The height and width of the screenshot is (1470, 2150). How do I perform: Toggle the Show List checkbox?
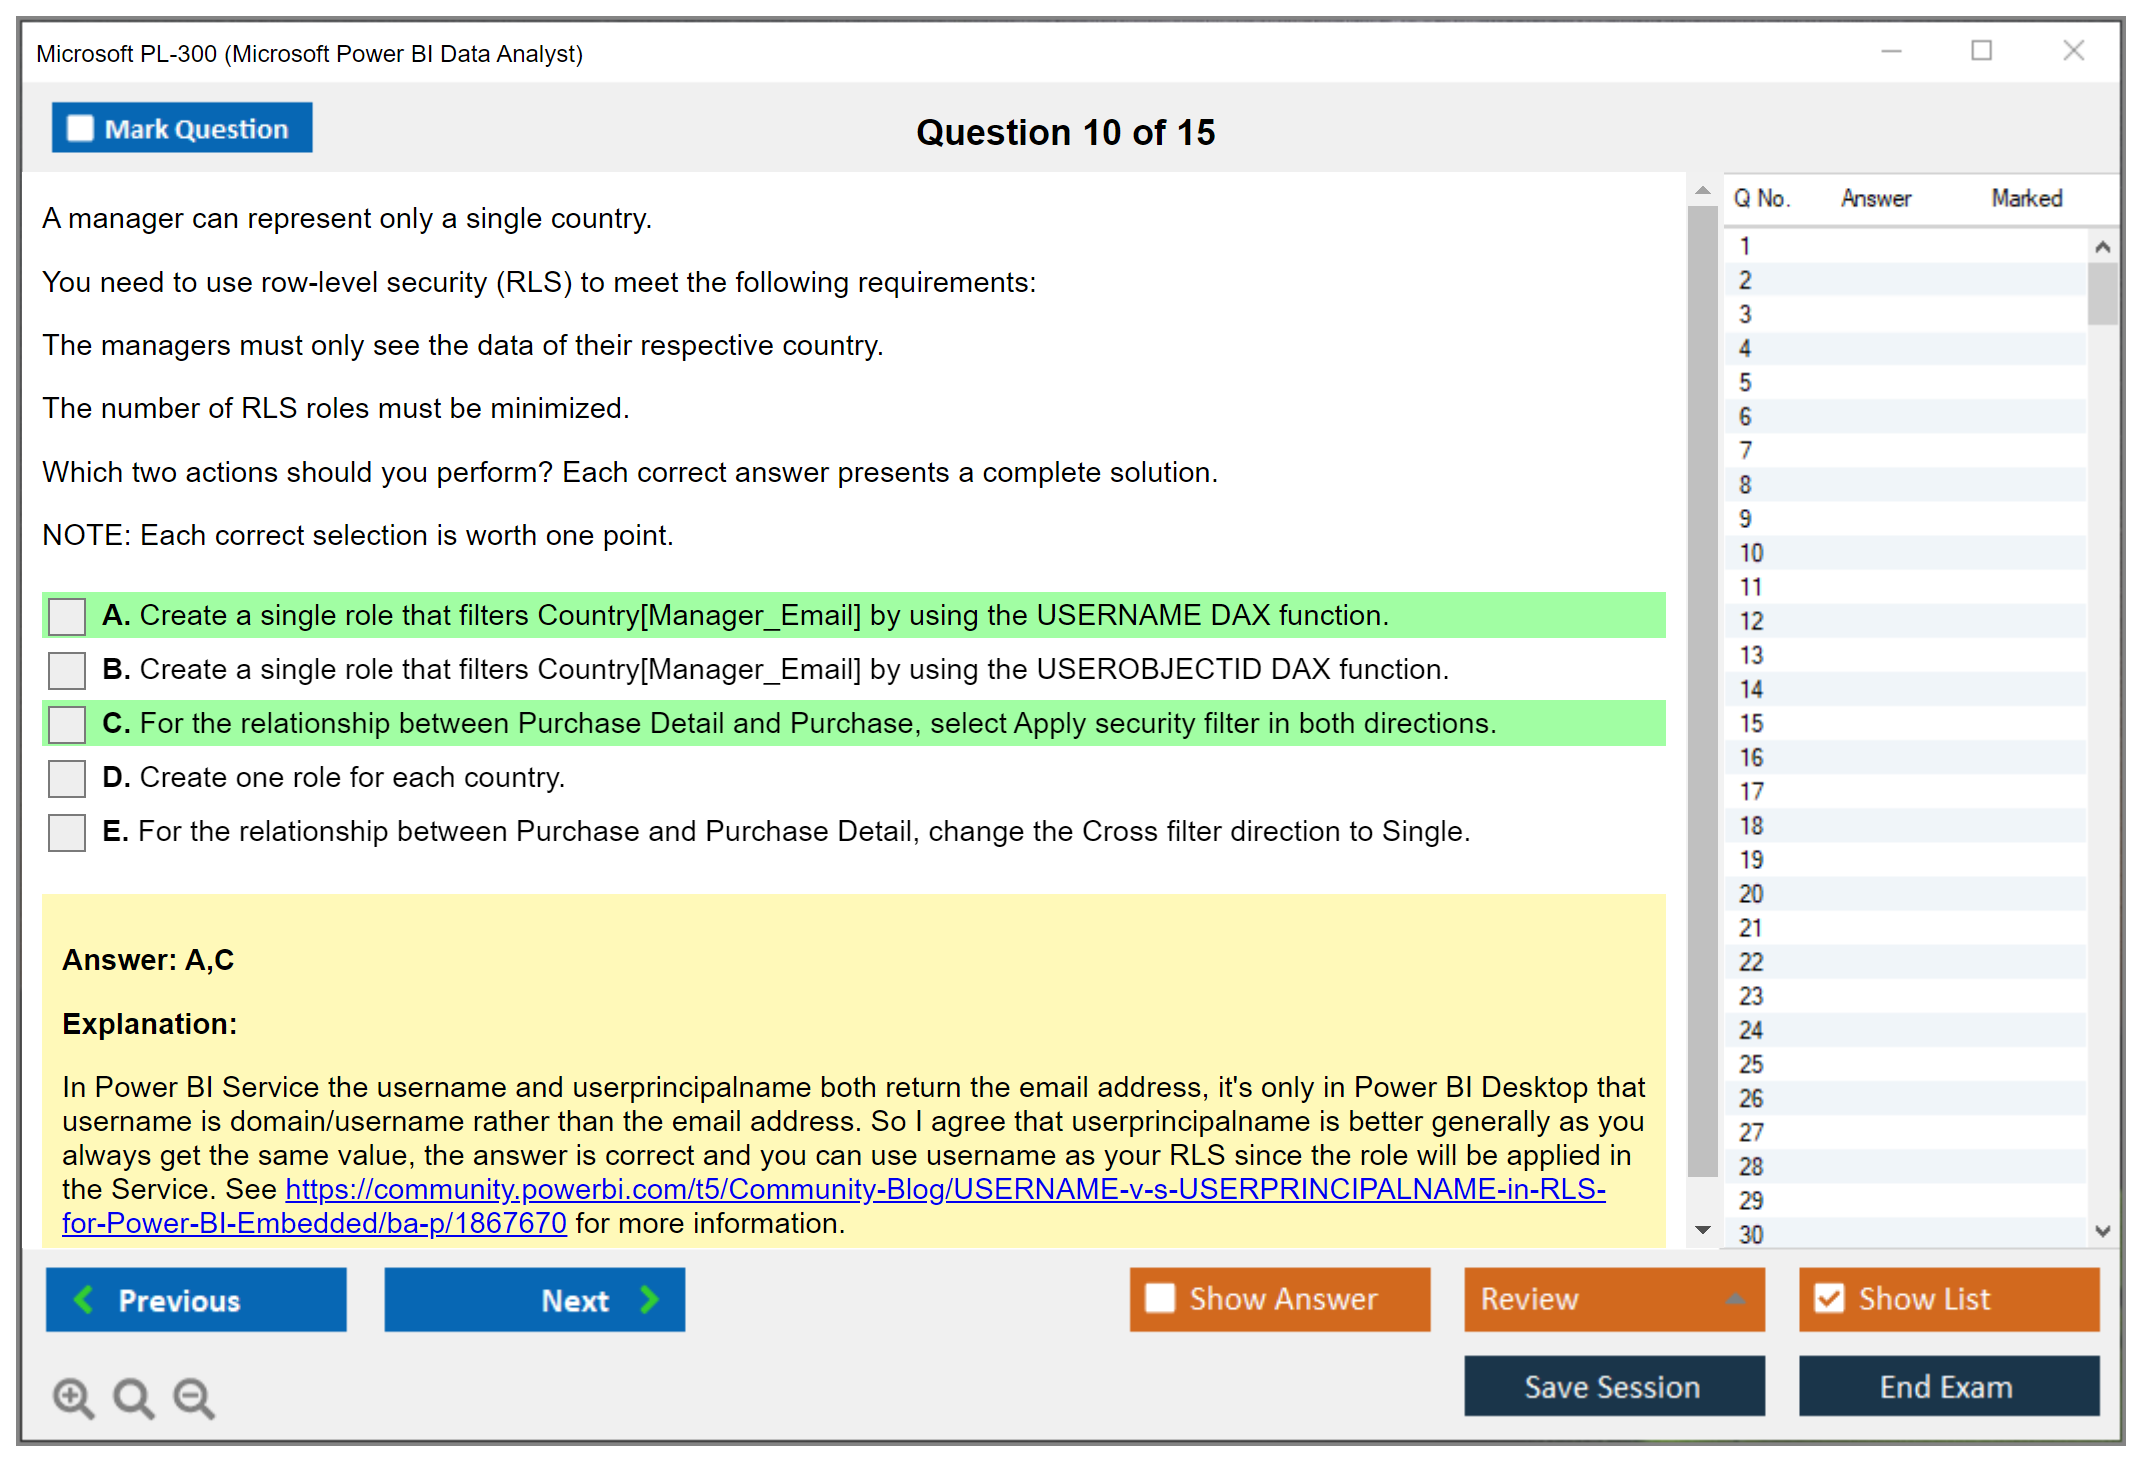(1829, 1298)
